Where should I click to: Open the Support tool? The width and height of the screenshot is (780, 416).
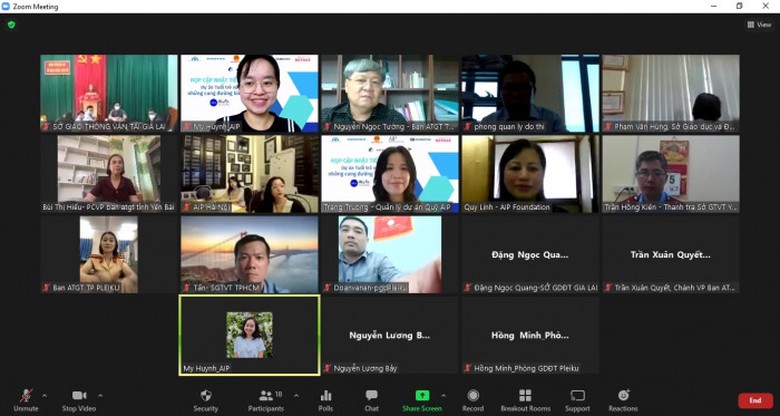coord(577,399)
